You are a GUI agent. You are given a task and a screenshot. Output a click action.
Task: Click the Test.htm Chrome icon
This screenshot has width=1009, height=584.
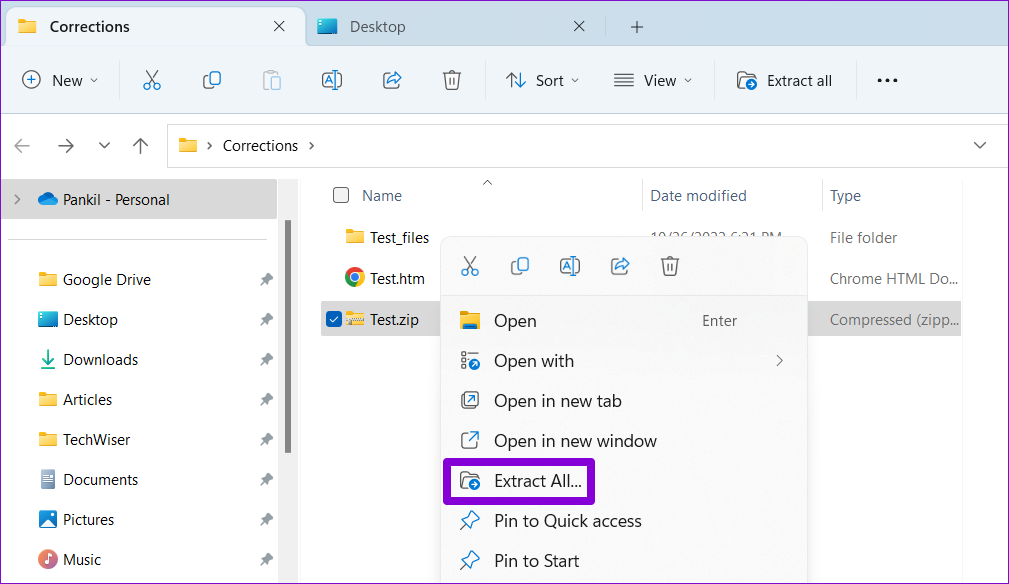coord(355,278)
